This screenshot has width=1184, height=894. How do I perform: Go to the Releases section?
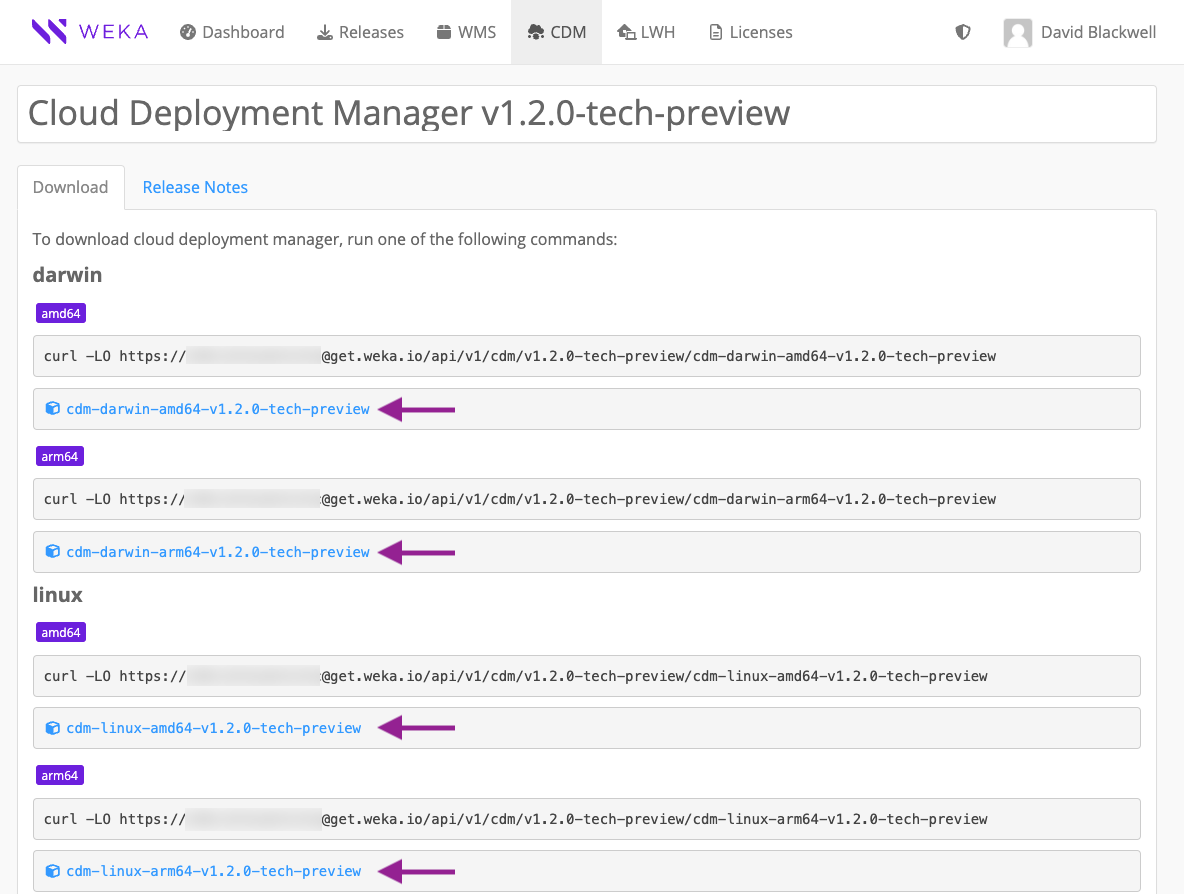360,32
